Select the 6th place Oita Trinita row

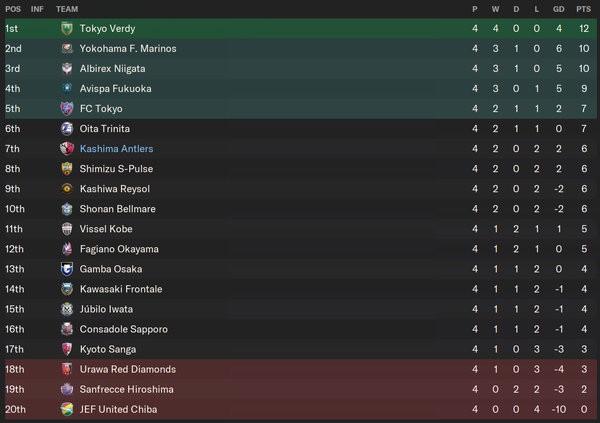click(x=301, y=129)
